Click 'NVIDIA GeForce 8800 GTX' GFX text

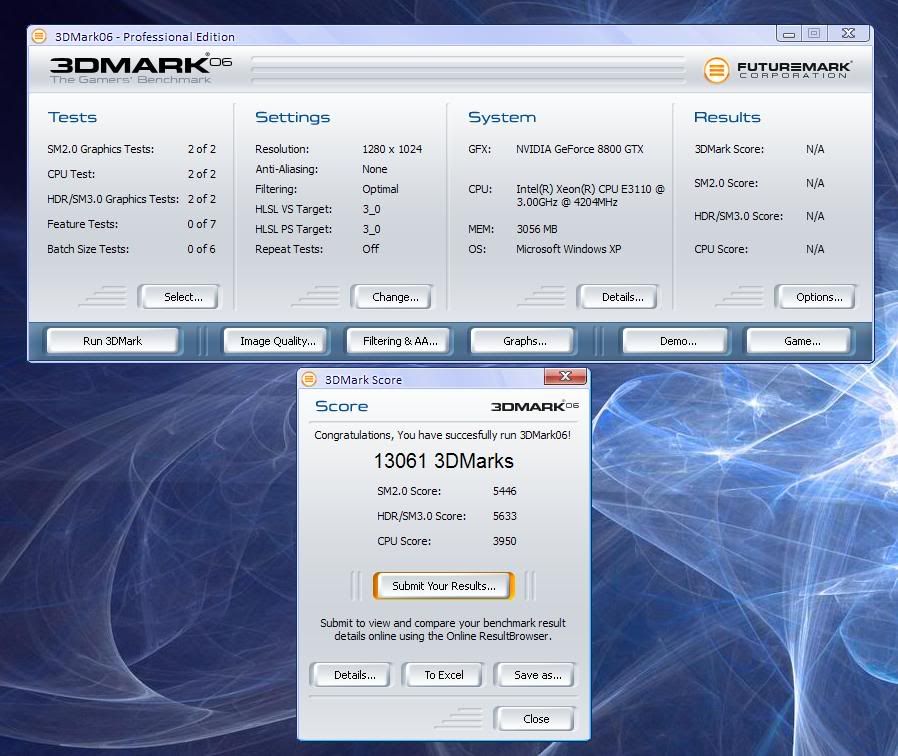(x=580, y=149)
